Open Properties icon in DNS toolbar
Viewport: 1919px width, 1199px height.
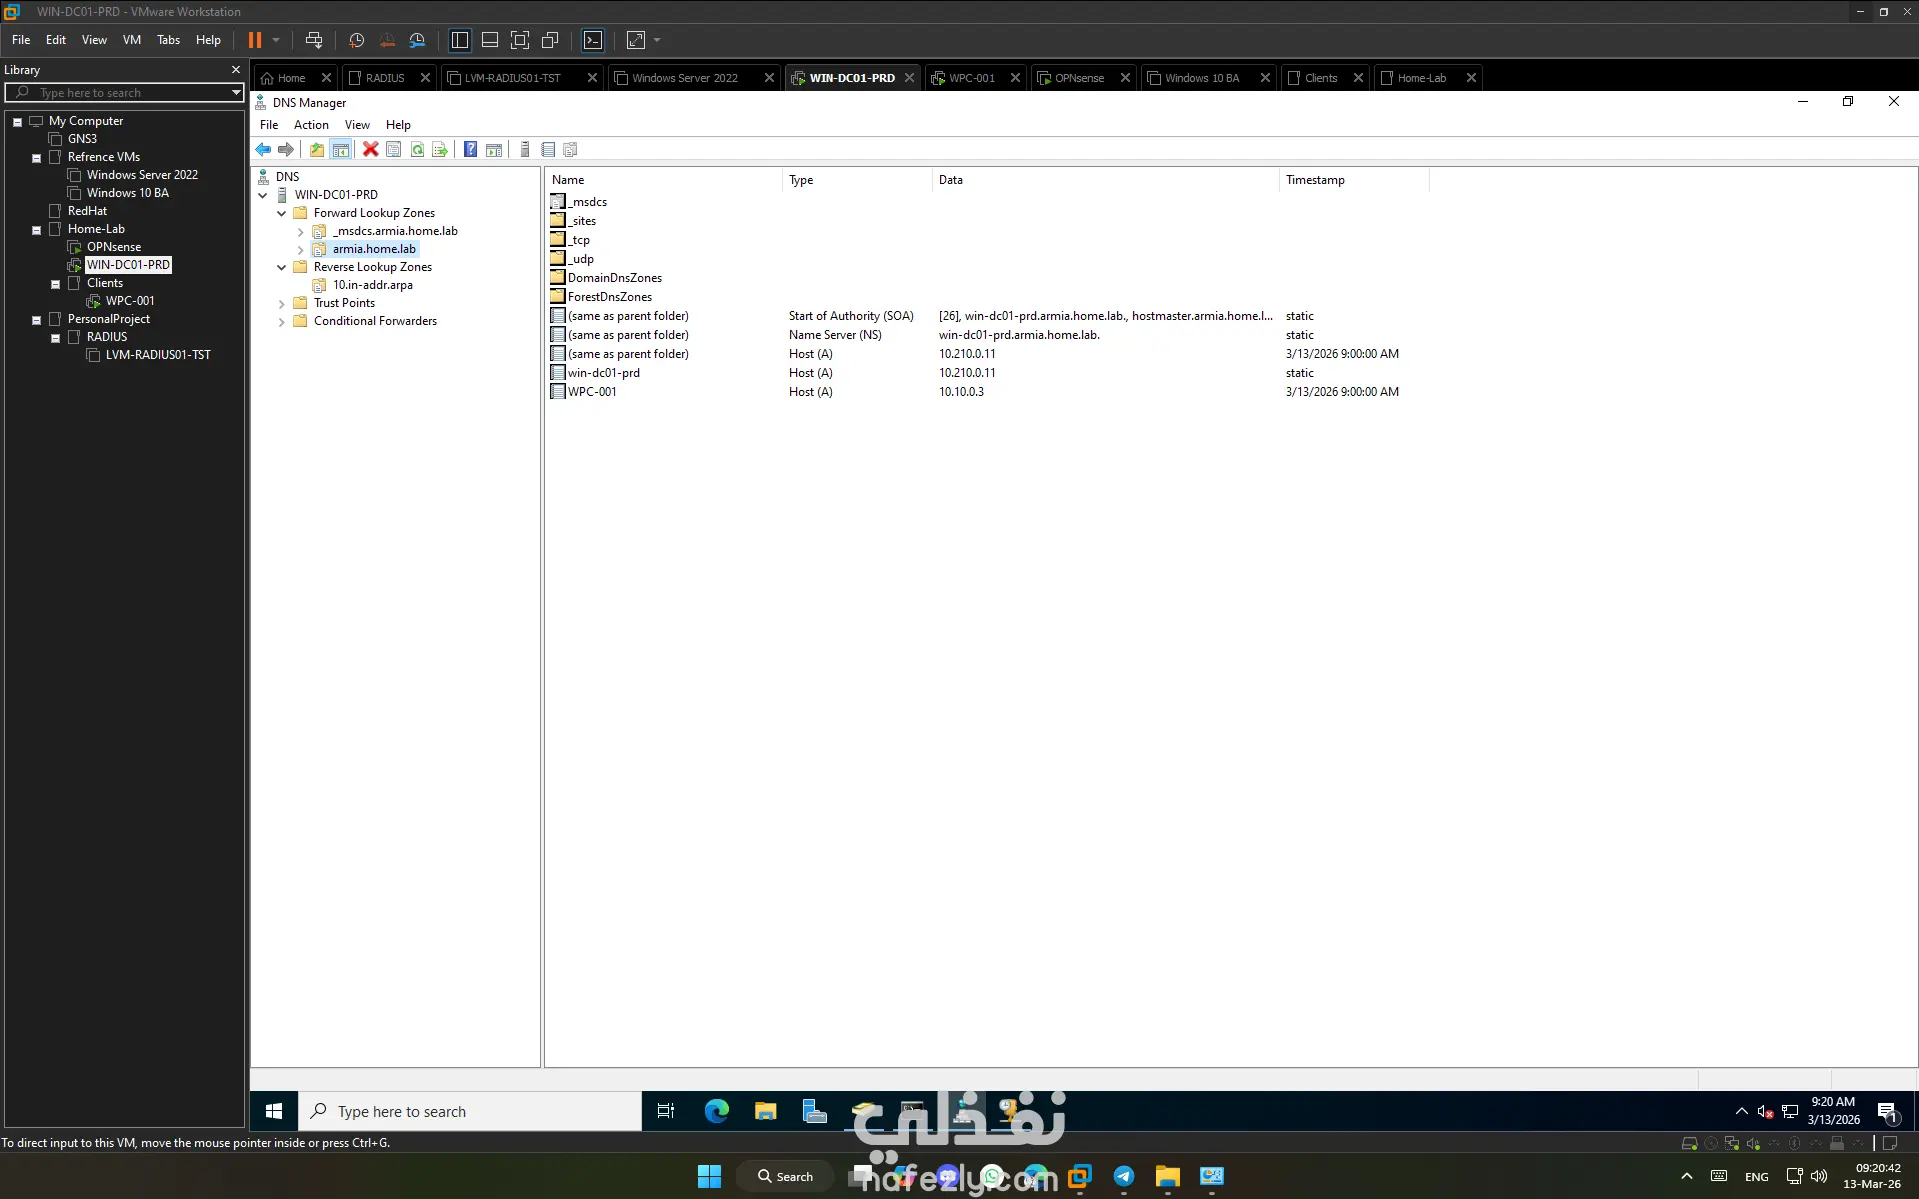click(x=394, y=149)
